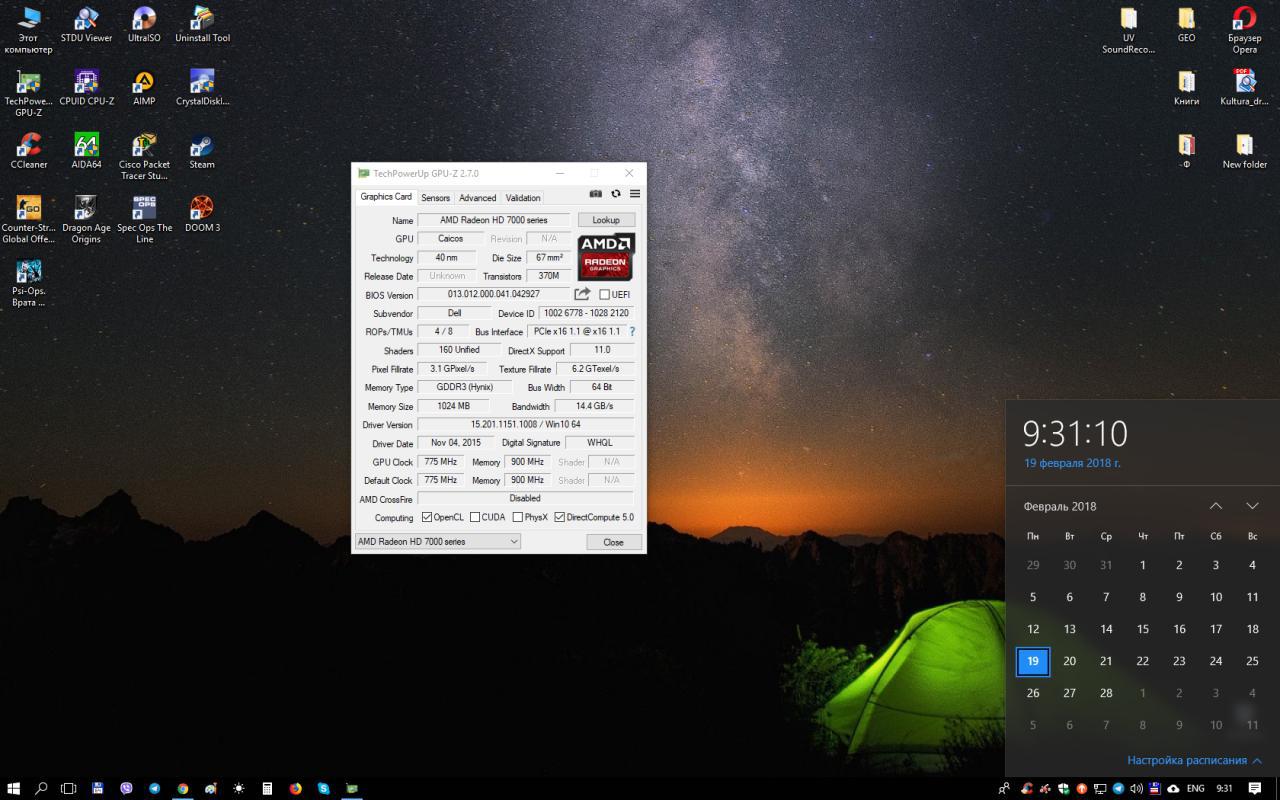This screenshot has width=1280, height=800.
Task: Toggle the PhysX checkbox
Action: pyautogui.click(x=518, y=517)
